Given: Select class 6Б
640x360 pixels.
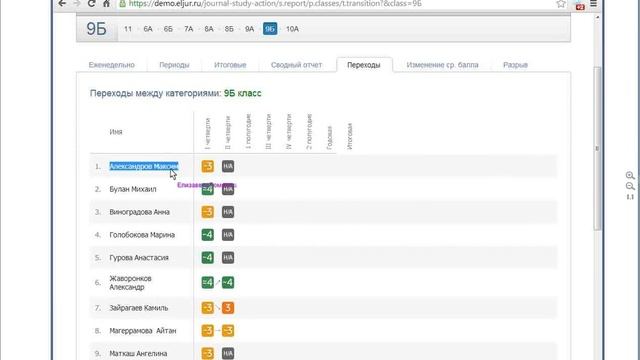Looking at the screenshot, I should pyautogui.click(x=168, y=29).
